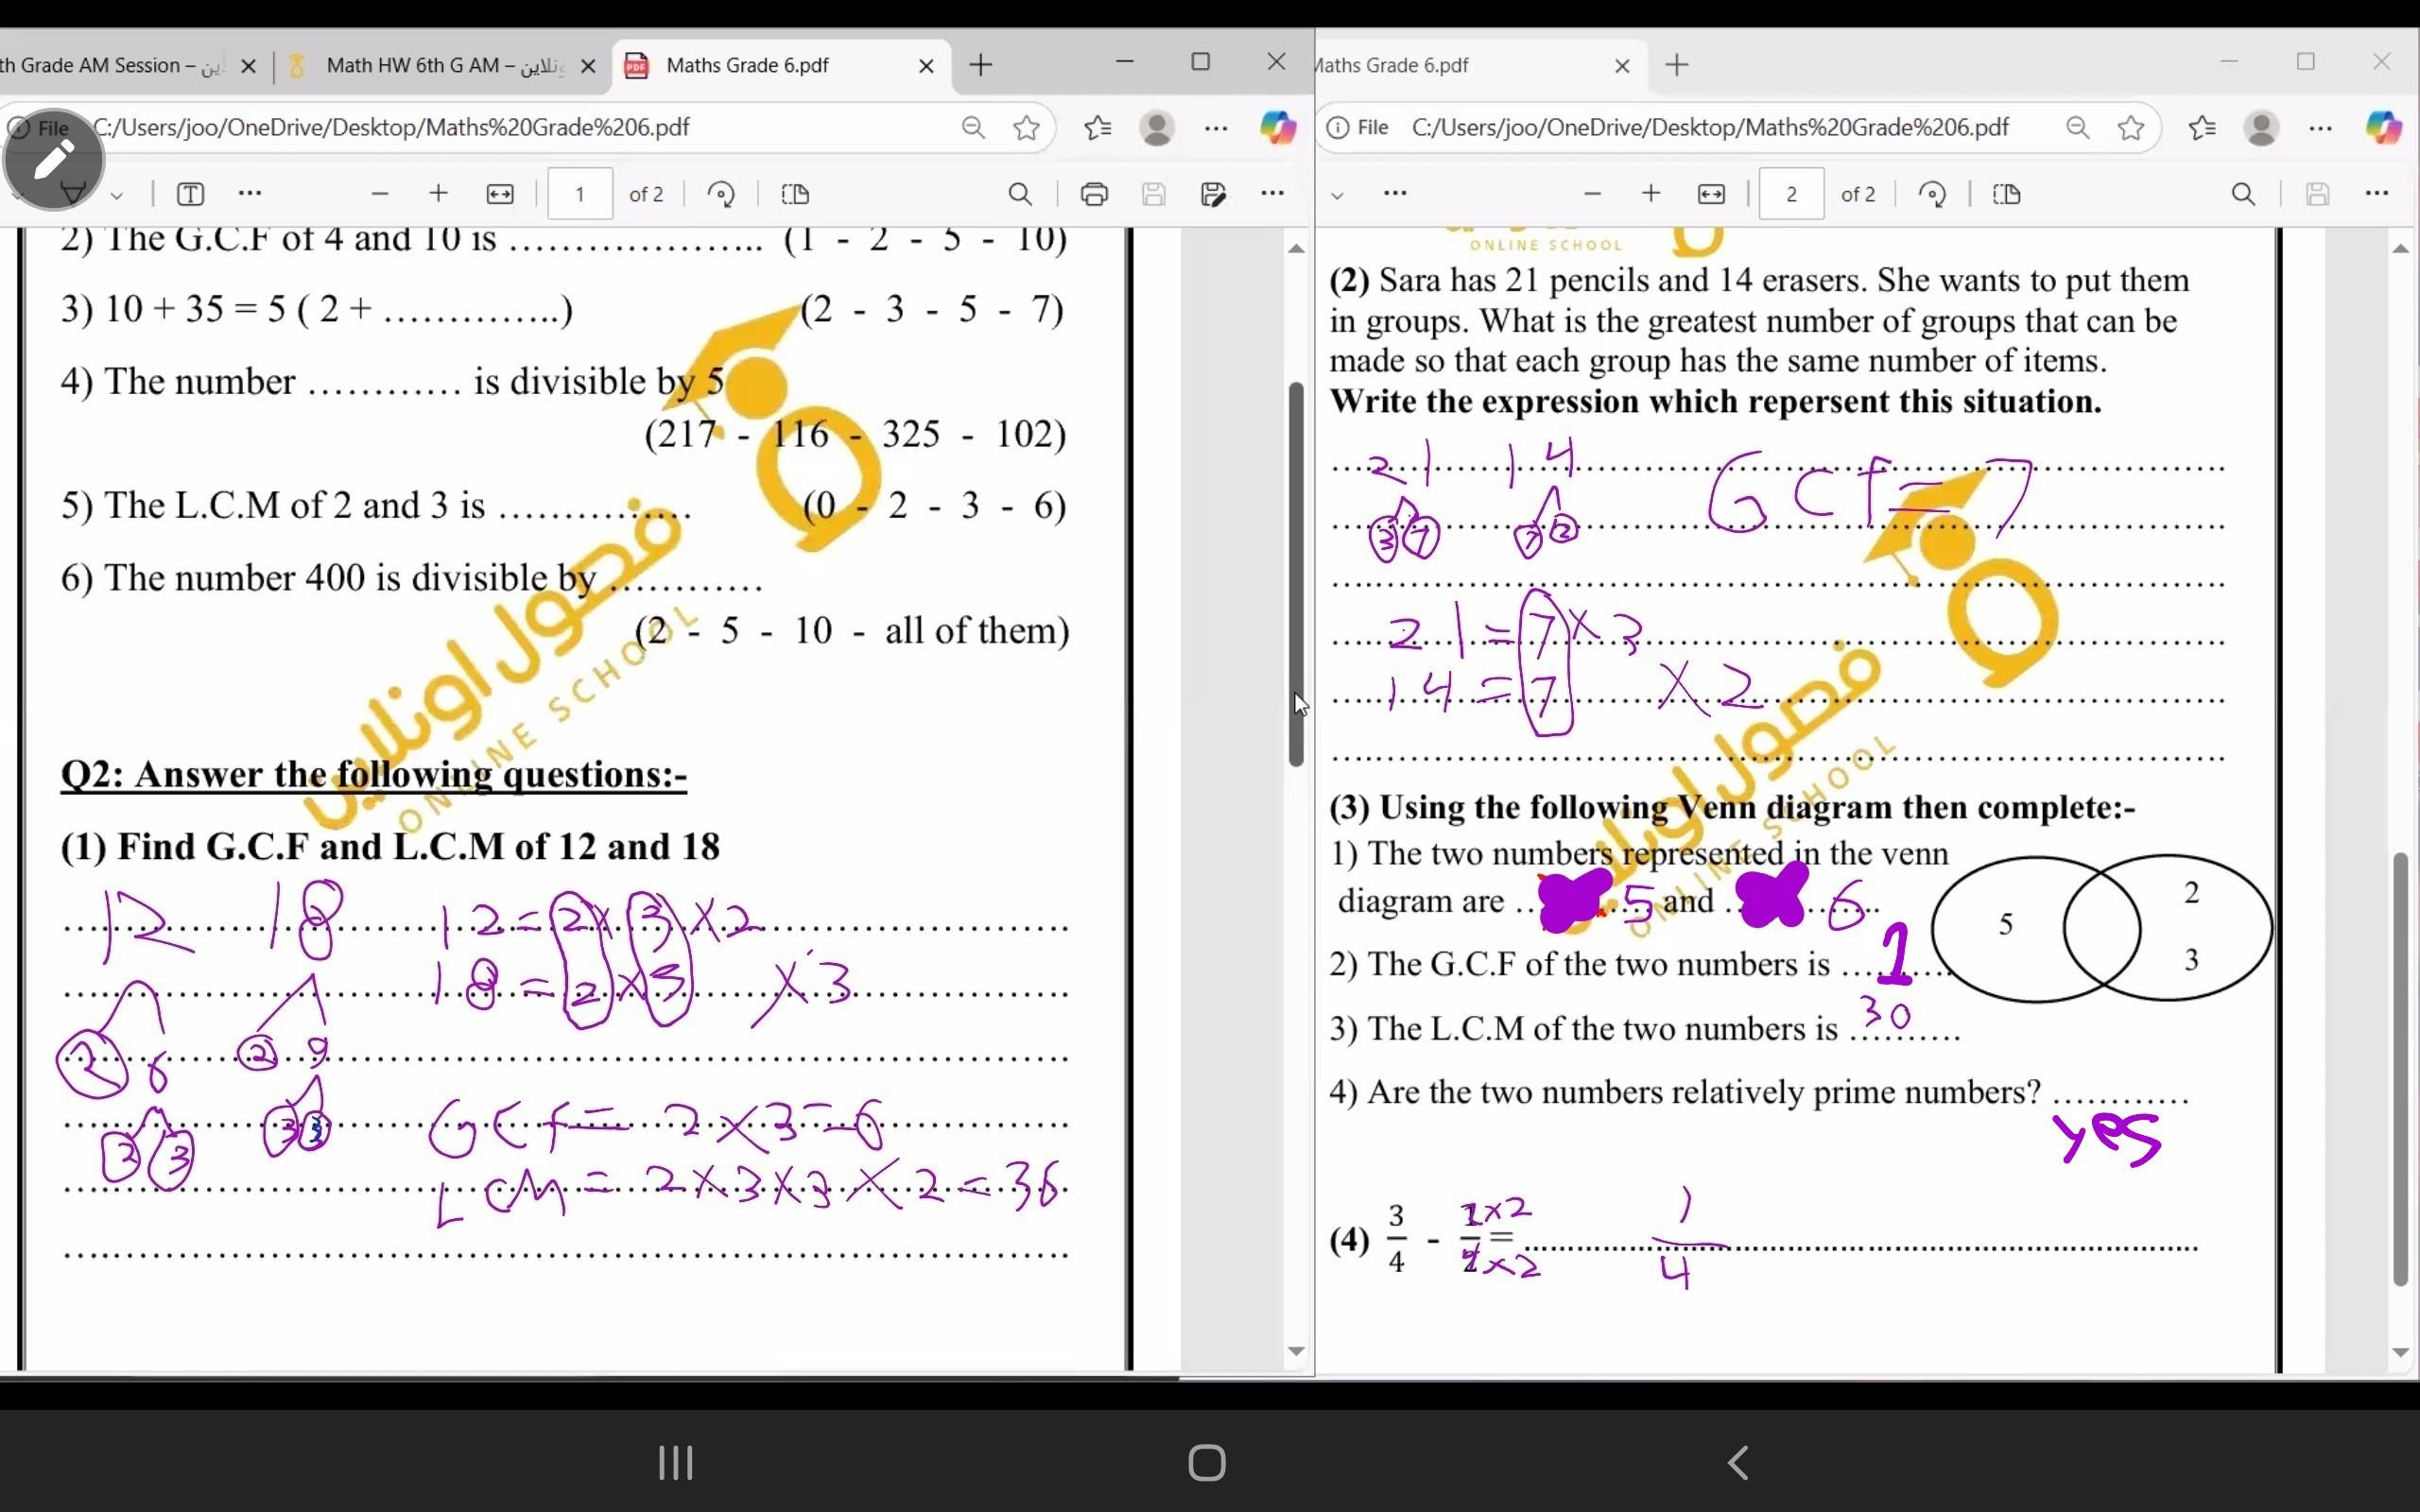The image size is (2420, 1512).
Task: Close Maths Grade 6.pdf tab in left window
Action: tap(926, 66)
